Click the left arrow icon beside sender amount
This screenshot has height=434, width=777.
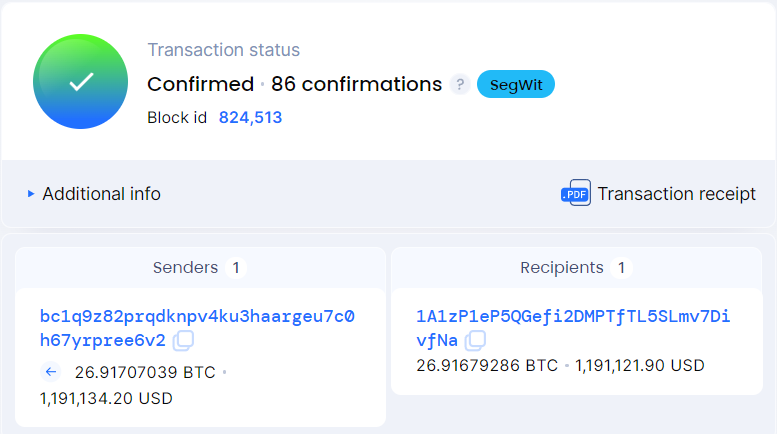(51, 373)
